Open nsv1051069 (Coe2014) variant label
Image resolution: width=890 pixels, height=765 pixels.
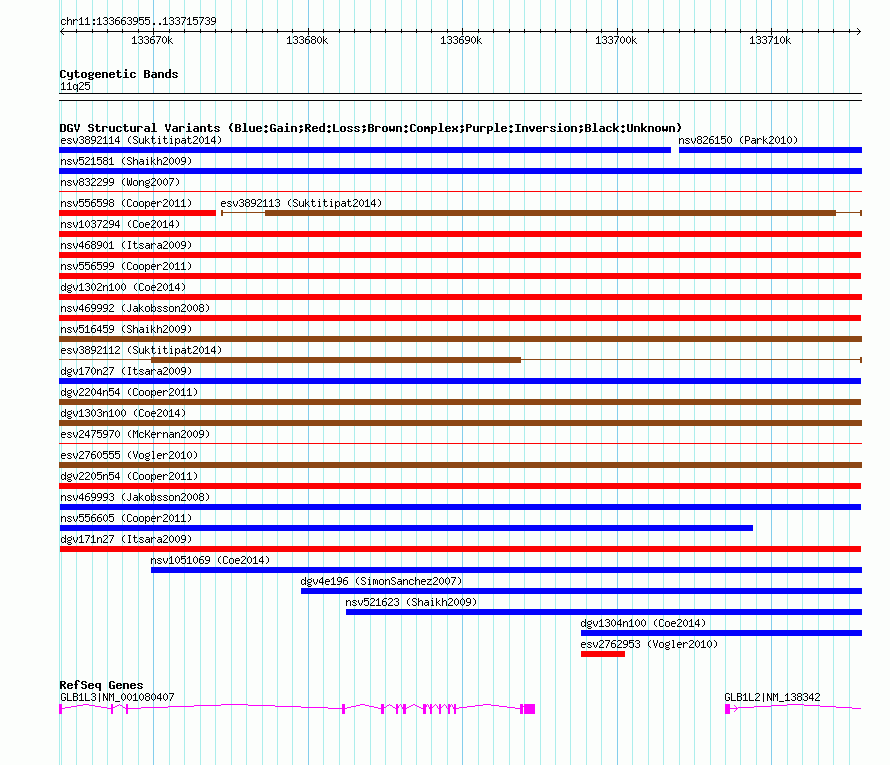point(210,560)
